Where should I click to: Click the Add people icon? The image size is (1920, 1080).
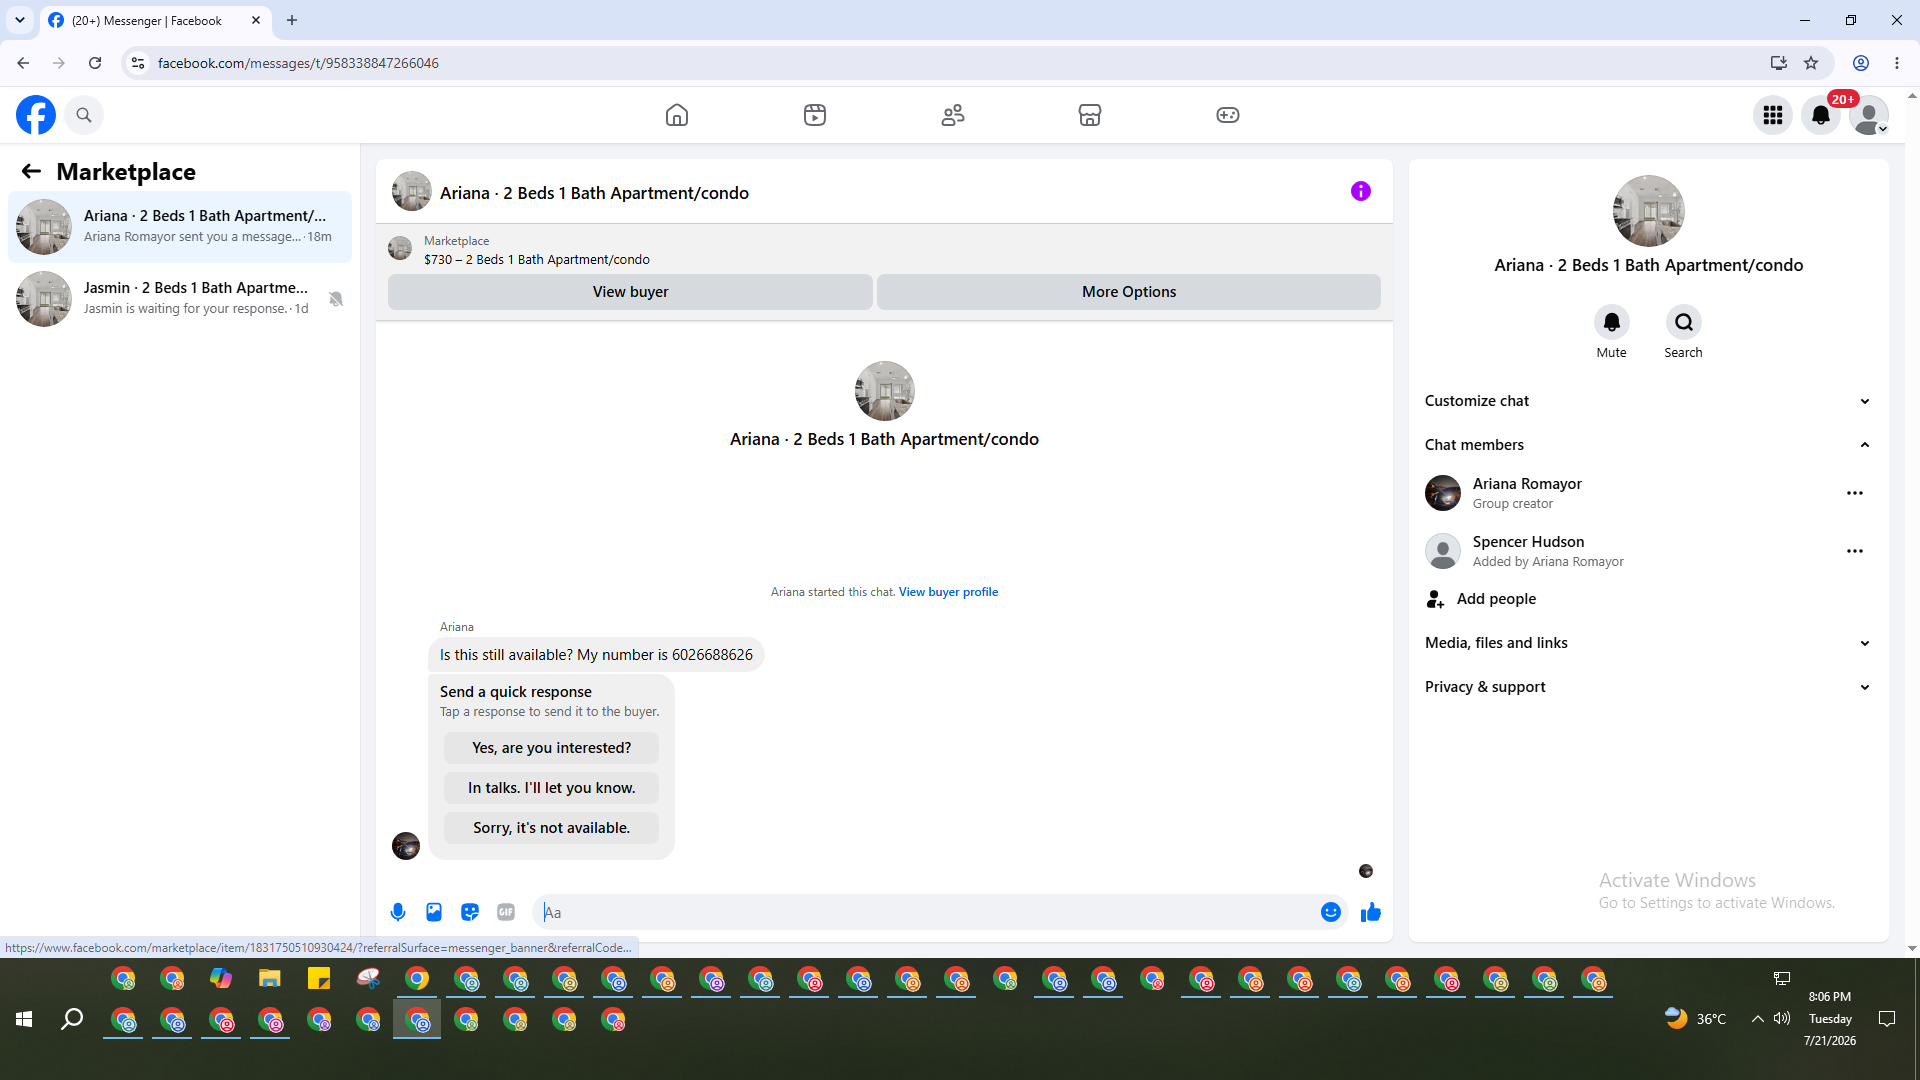(1436, 599)
